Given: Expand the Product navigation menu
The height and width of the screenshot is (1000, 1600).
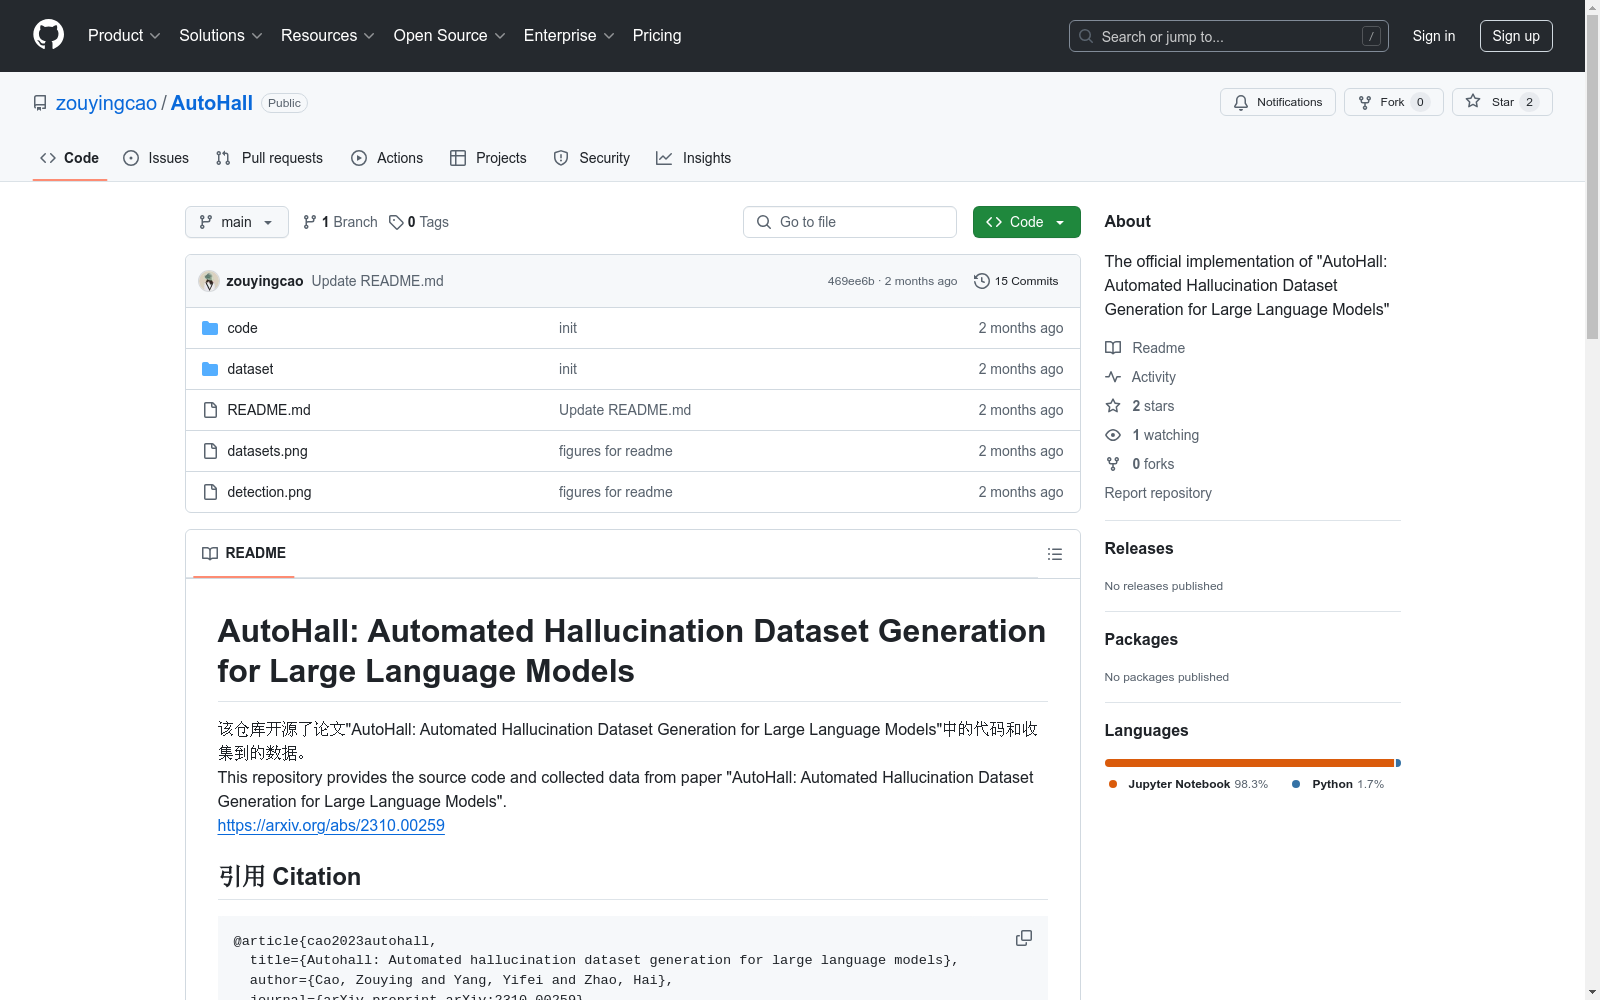Looking at the screenshot, I should [x=124, y=36].
